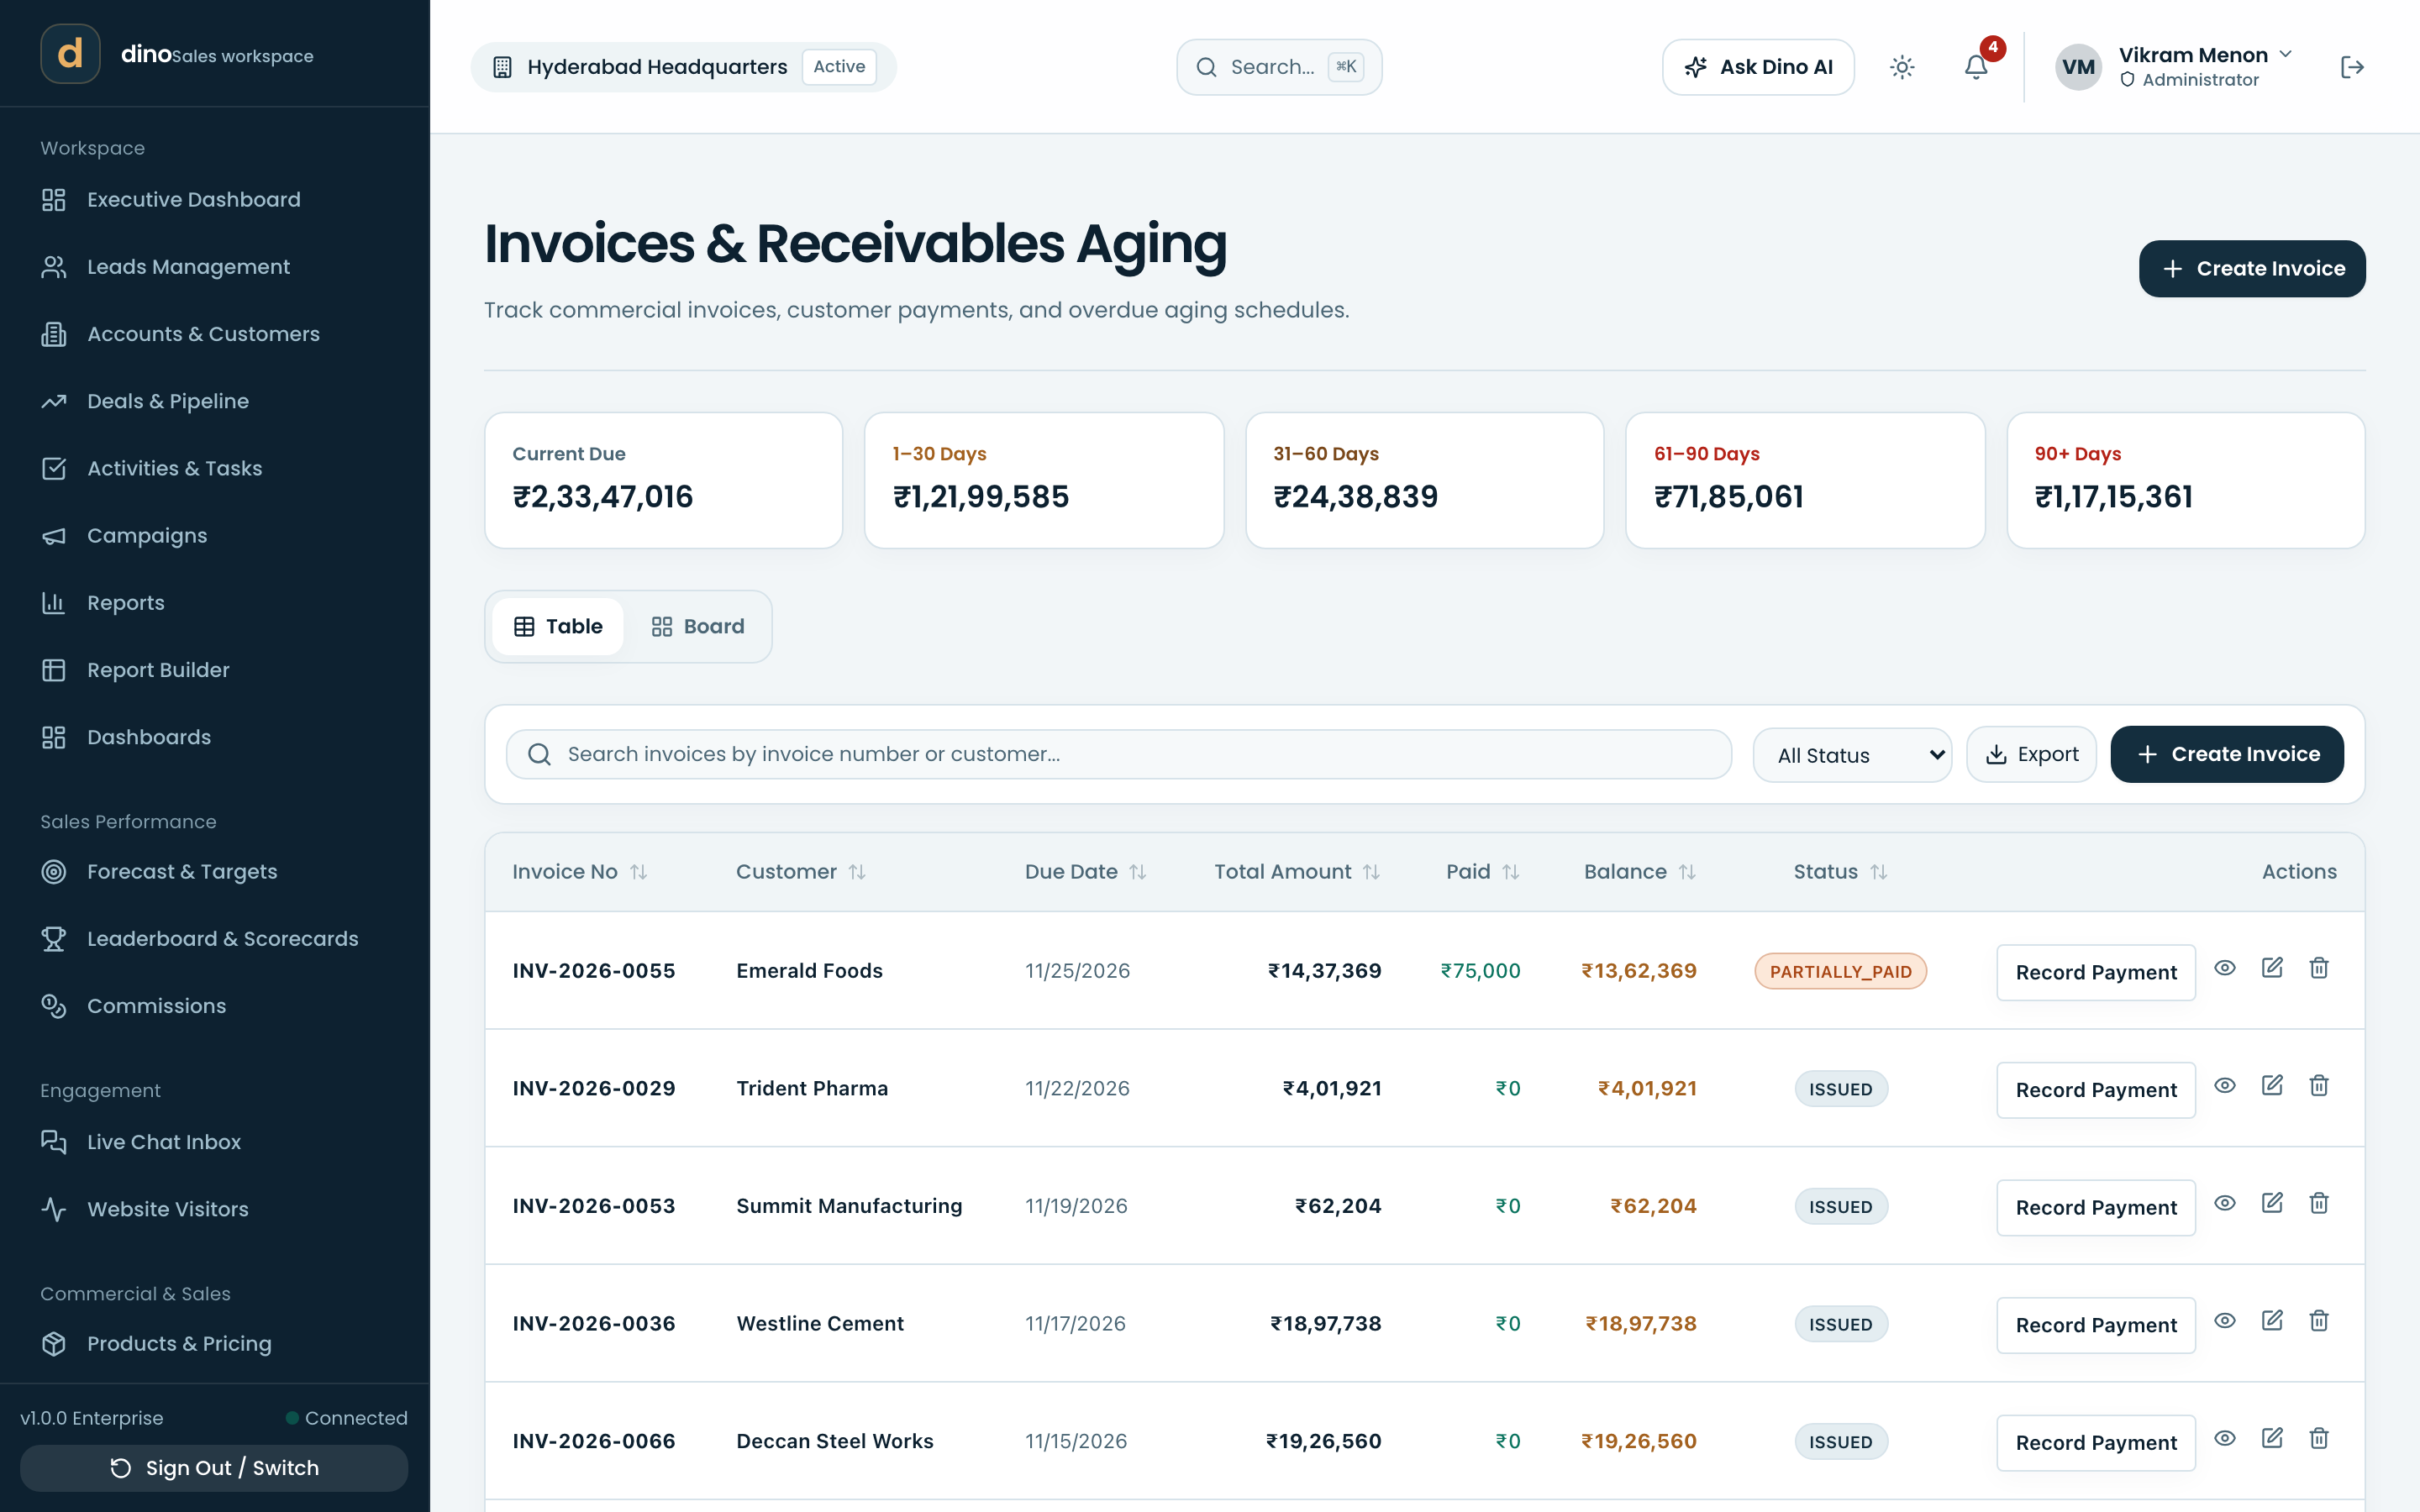The image size is (2420, 1512).
Task: Record payment for INV-2026-0053
Action: 2096,1208
